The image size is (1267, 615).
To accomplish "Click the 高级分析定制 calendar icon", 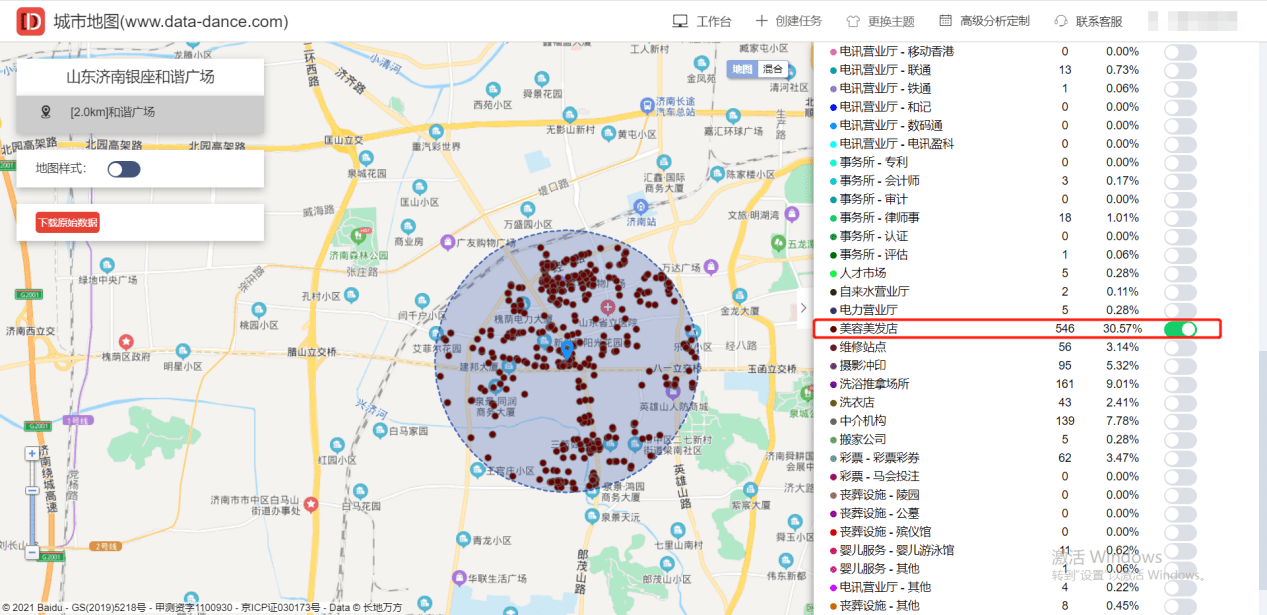I will [x=945, y=21].
